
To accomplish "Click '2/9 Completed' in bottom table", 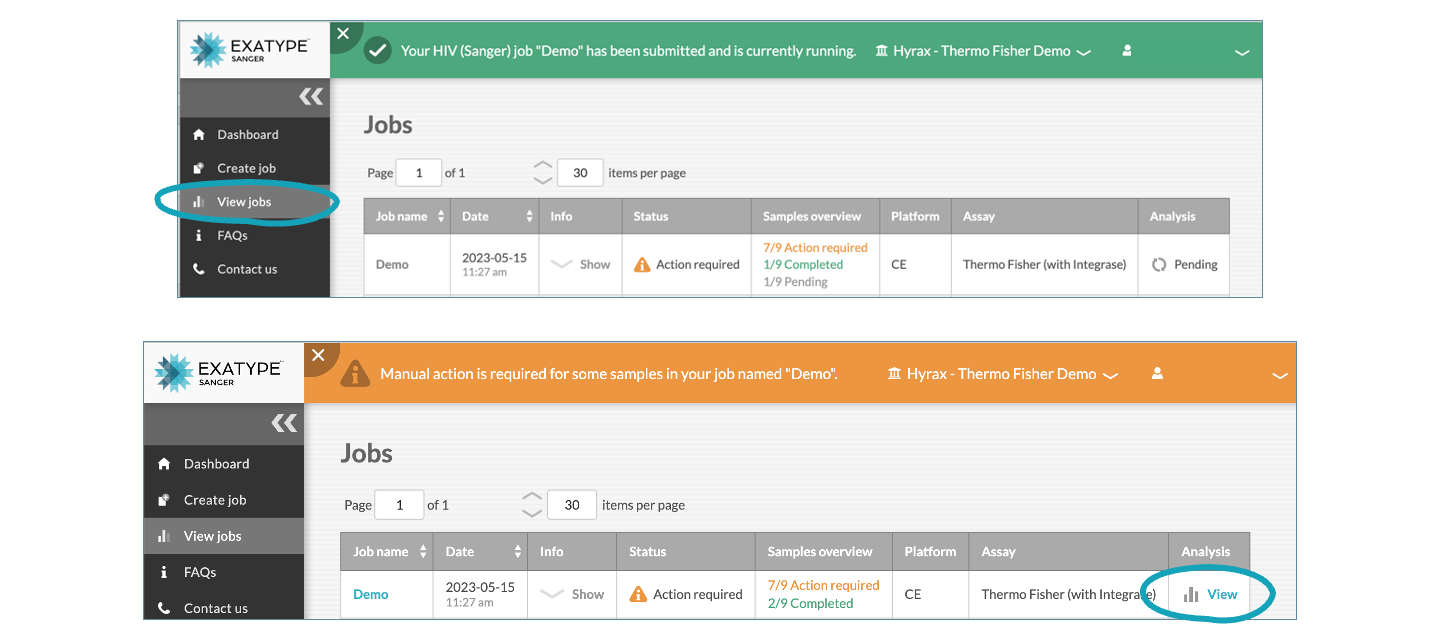I will point(811,603).
